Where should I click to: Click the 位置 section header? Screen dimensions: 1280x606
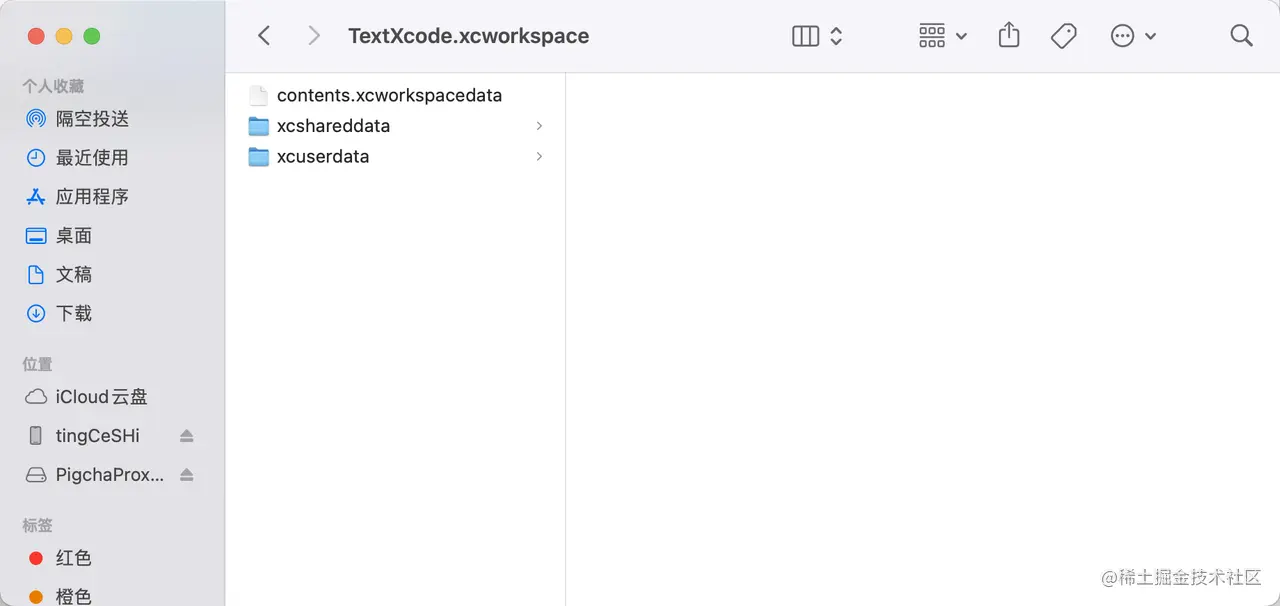pos(38,365)
